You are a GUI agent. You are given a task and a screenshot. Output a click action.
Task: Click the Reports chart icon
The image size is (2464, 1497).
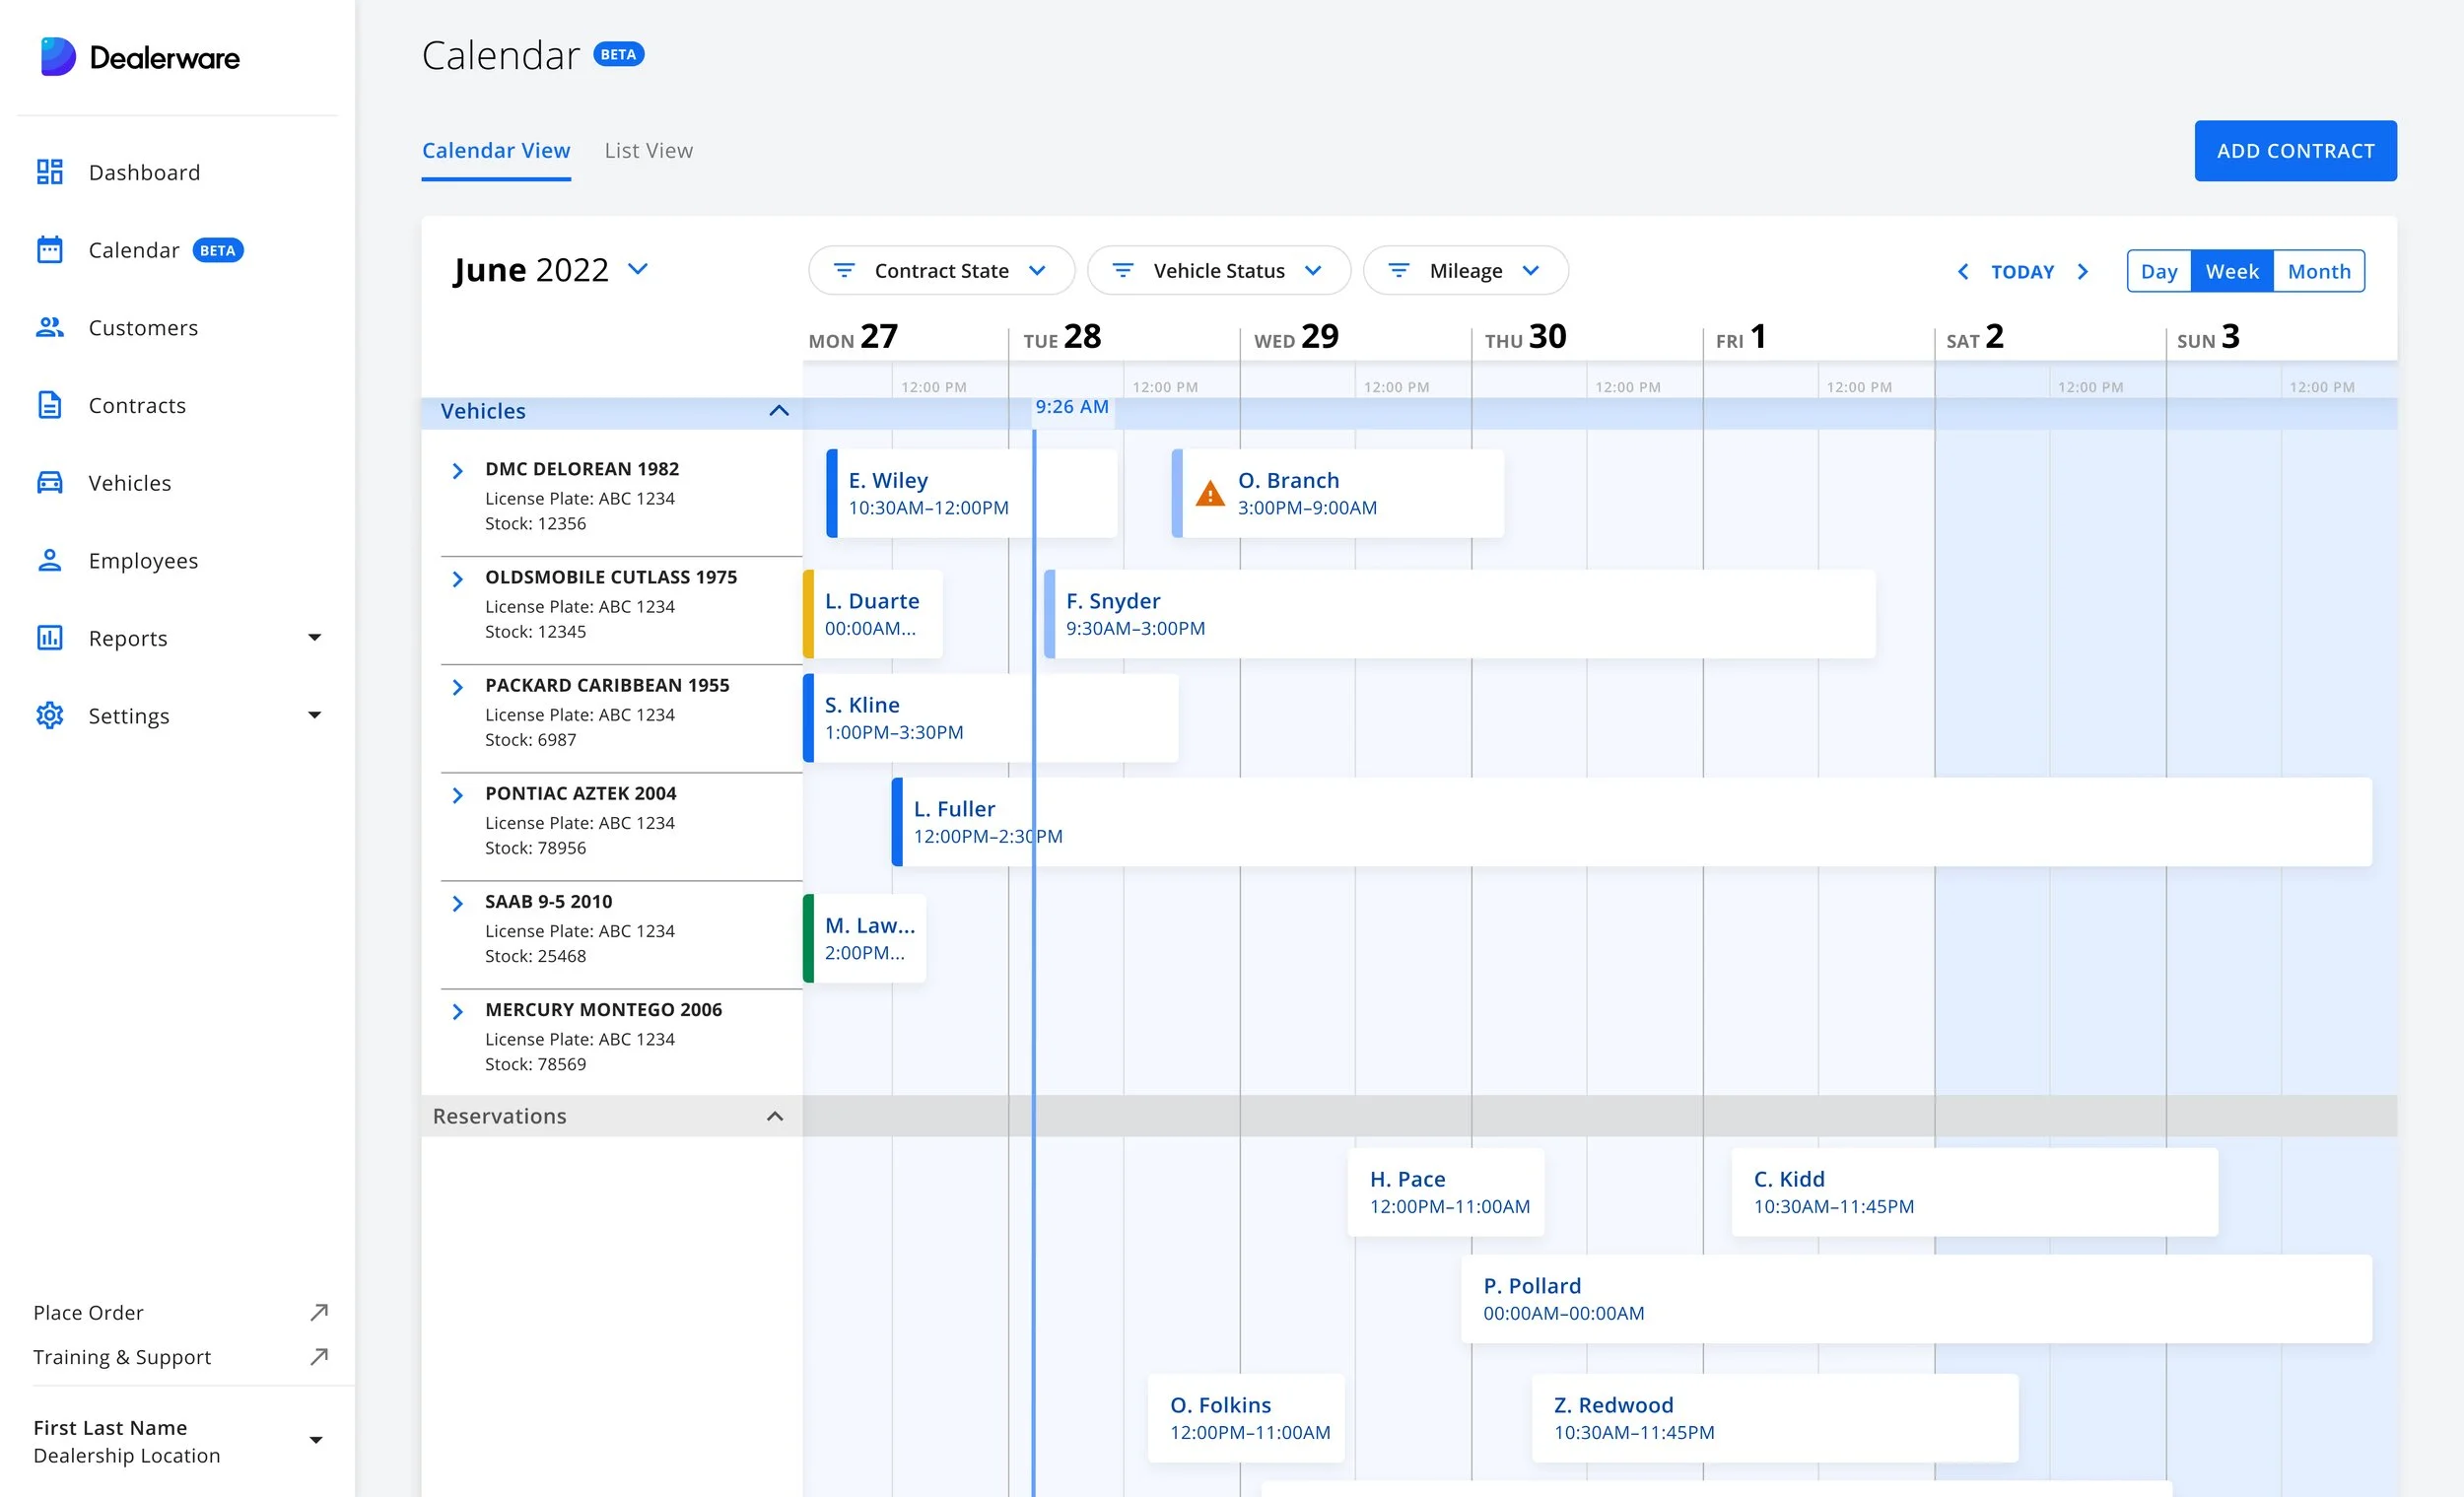(50, 638)
